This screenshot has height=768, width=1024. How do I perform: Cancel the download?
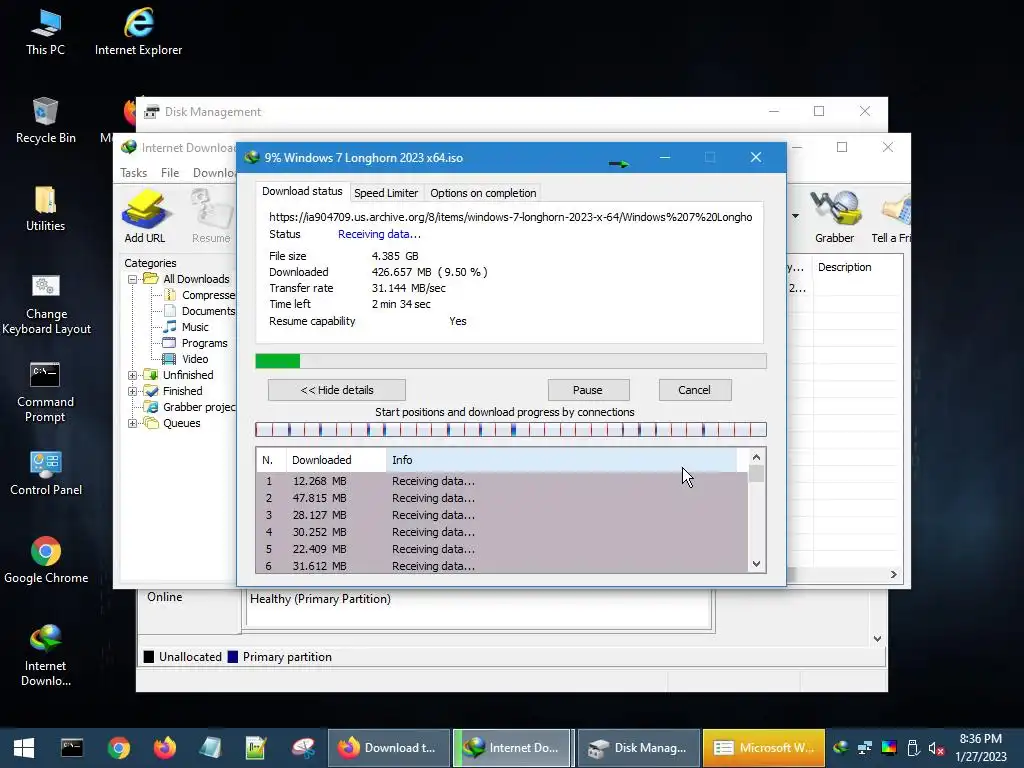coord(694,390)
